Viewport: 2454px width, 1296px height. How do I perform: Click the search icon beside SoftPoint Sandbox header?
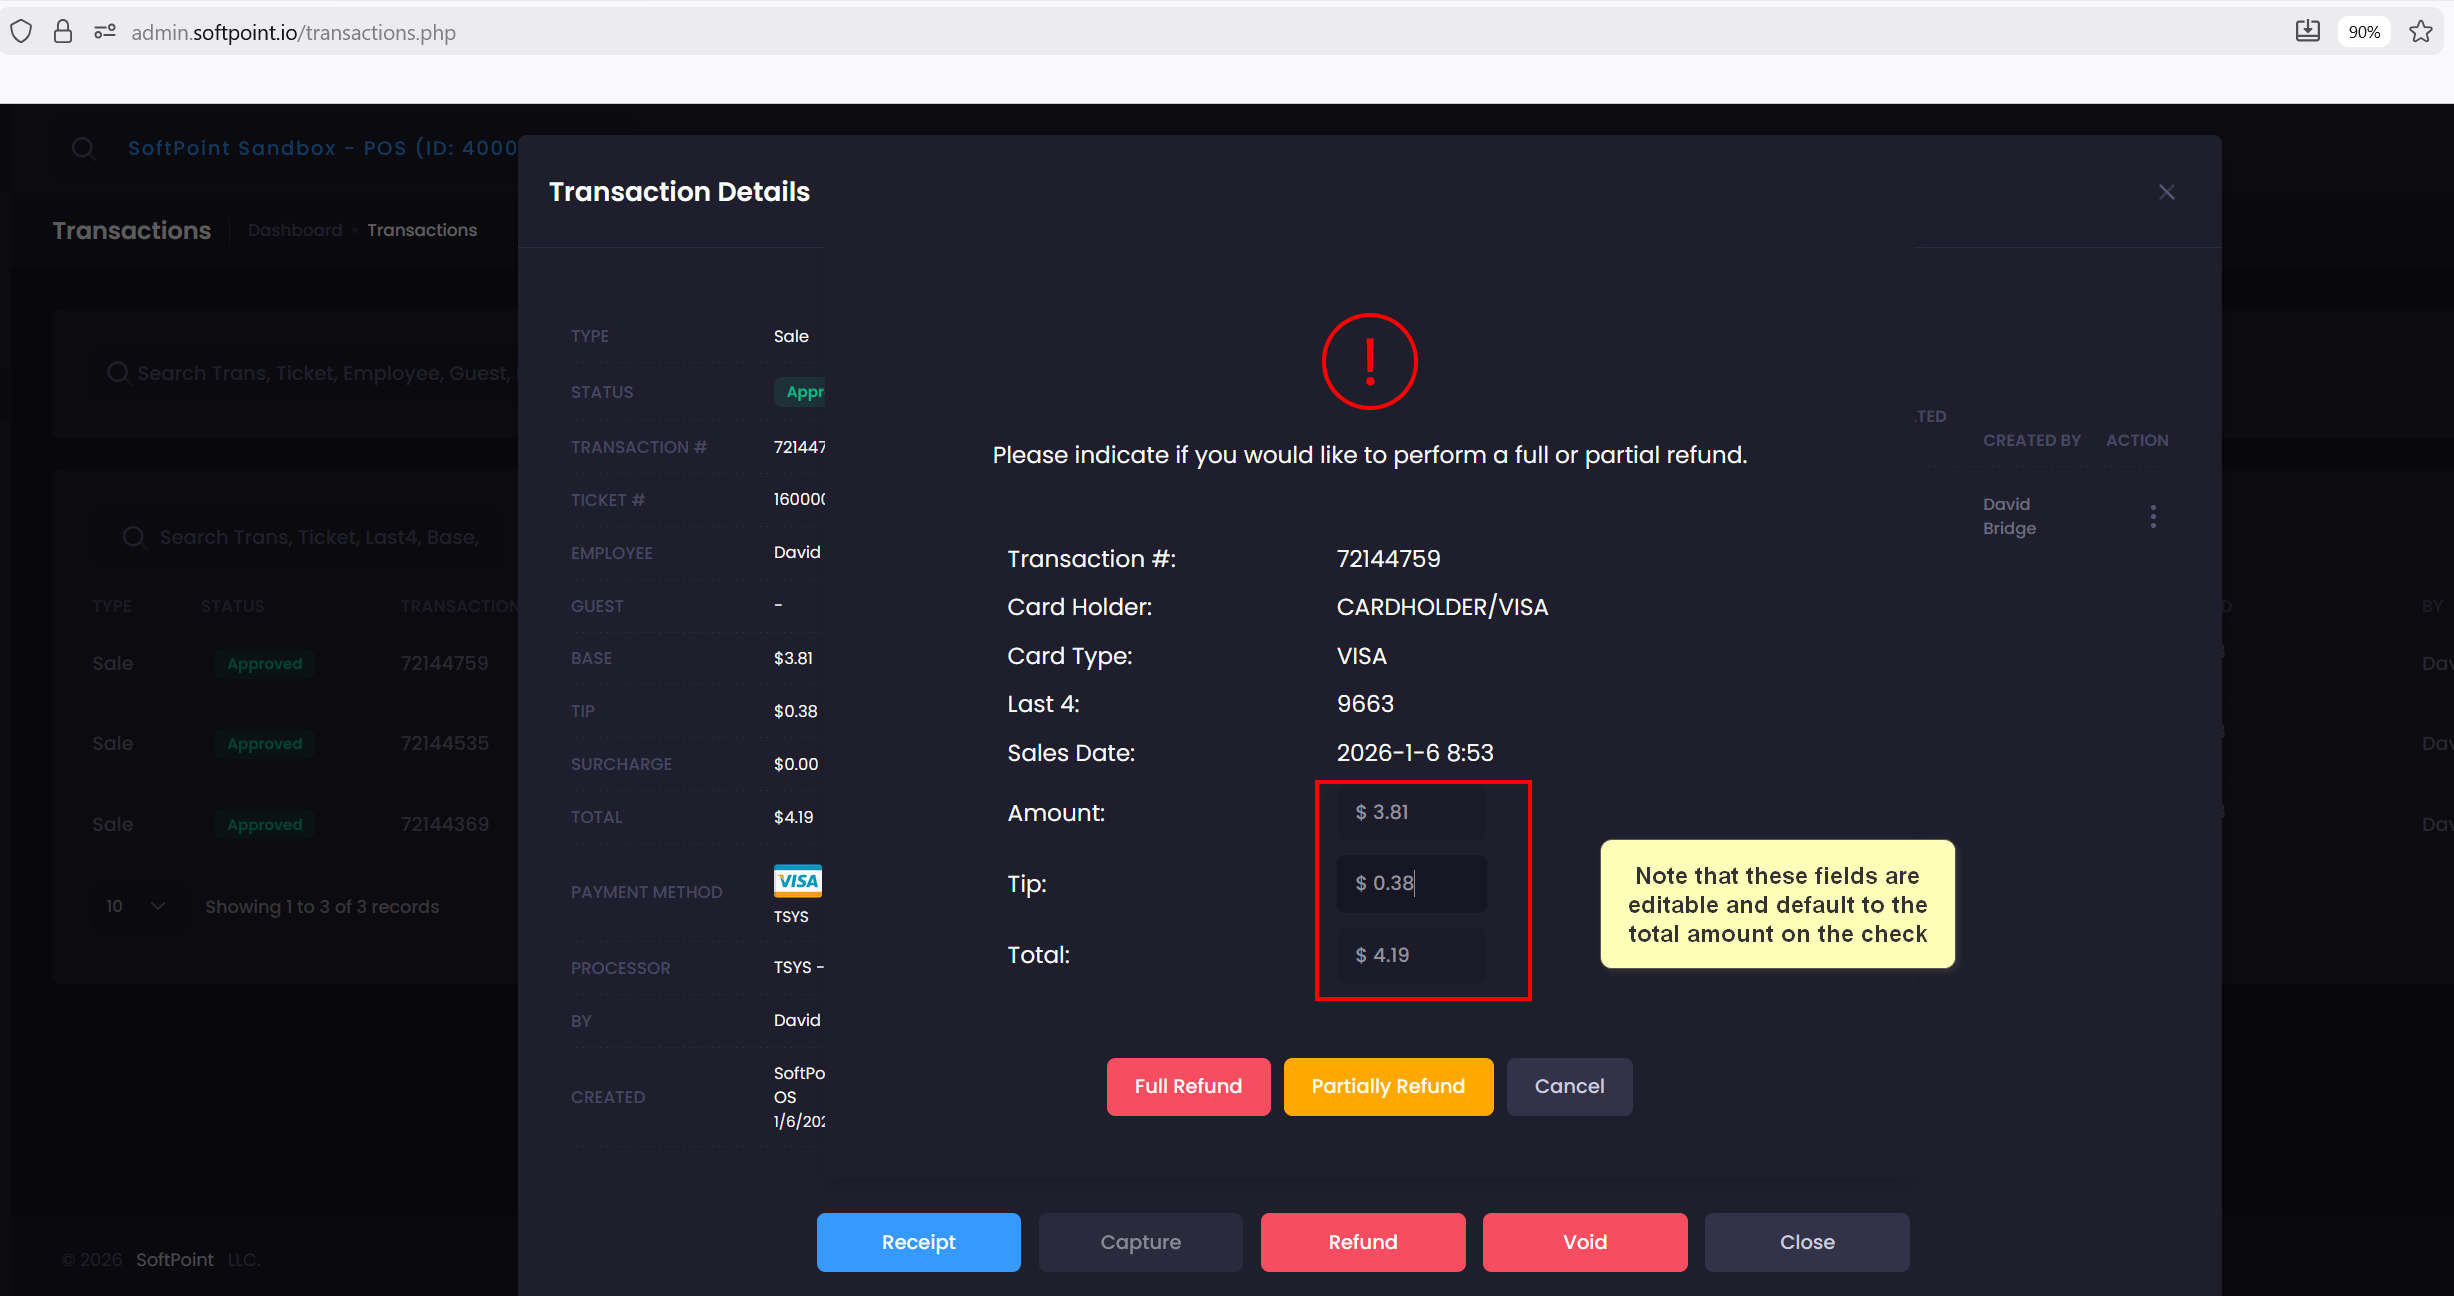point(84,148)
